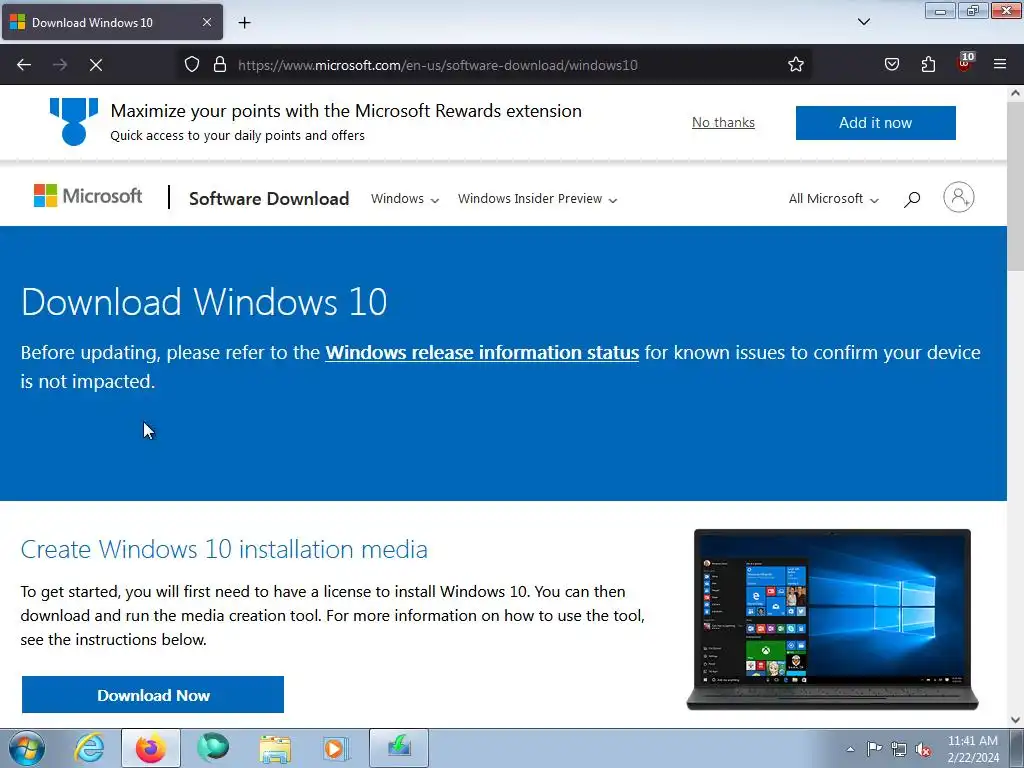1024x768 pixels.
Task: Click the muted volume tray icon
Action: coord(923,749)
